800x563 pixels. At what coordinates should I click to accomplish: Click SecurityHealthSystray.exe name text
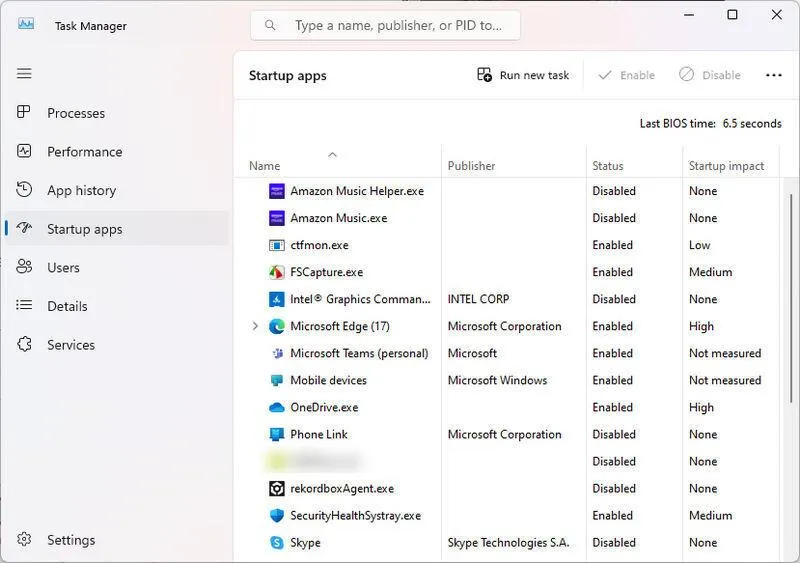356,516
